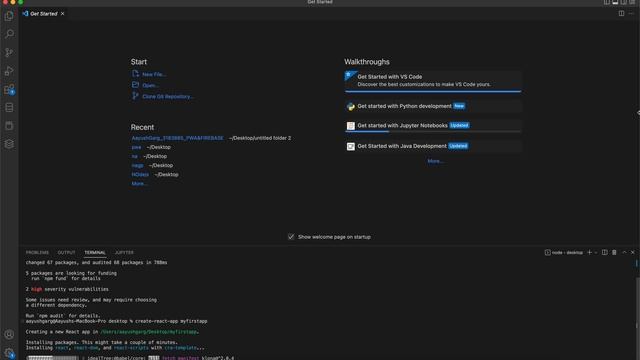Toggle bottom panel layout icon in title bar
Screen dimensions: 640x360
(615, 2)
